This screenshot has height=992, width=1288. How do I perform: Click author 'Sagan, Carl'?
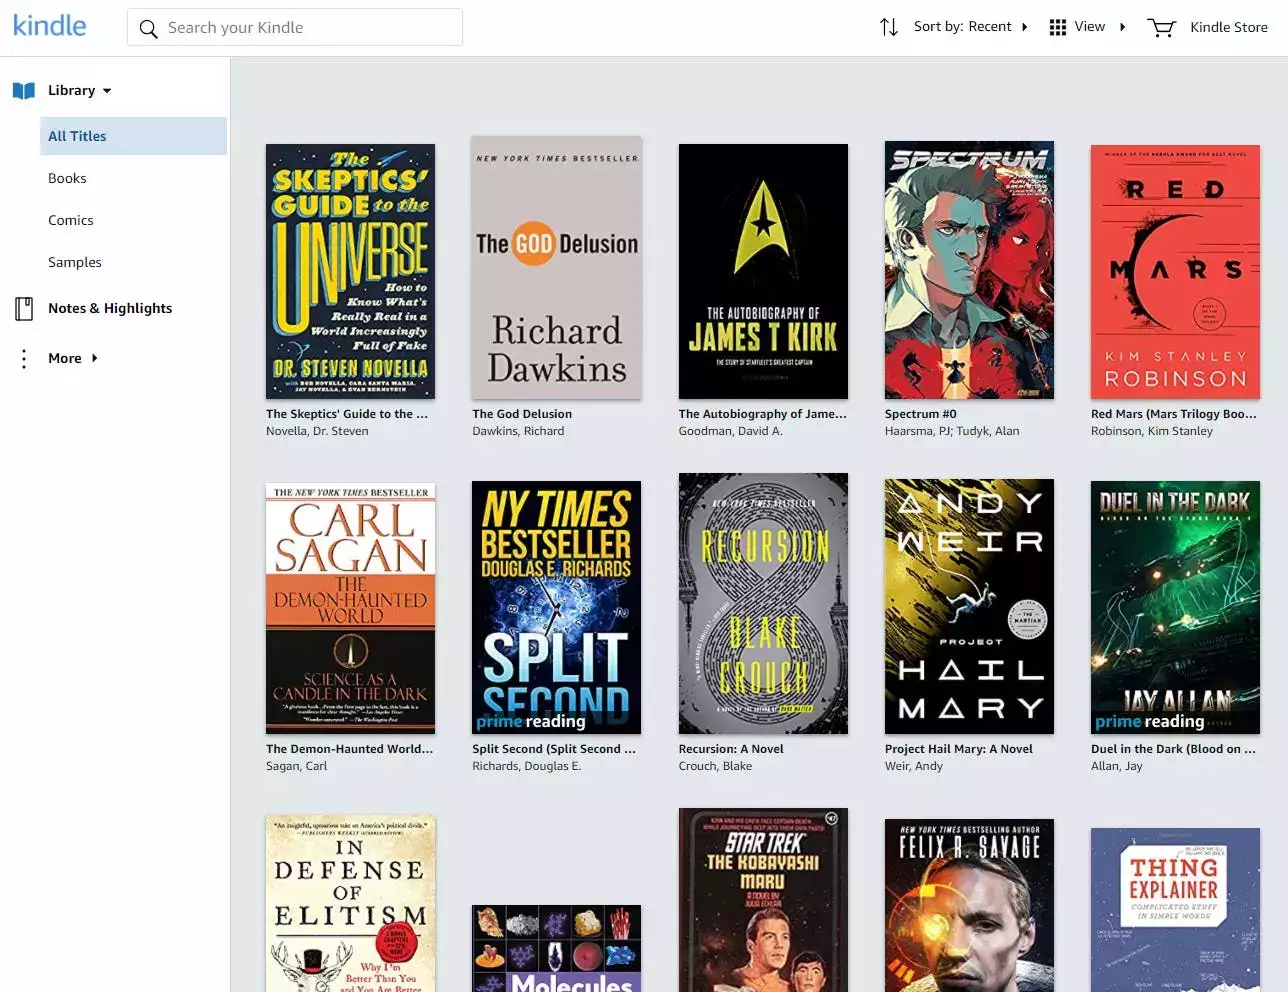point(296,766)
